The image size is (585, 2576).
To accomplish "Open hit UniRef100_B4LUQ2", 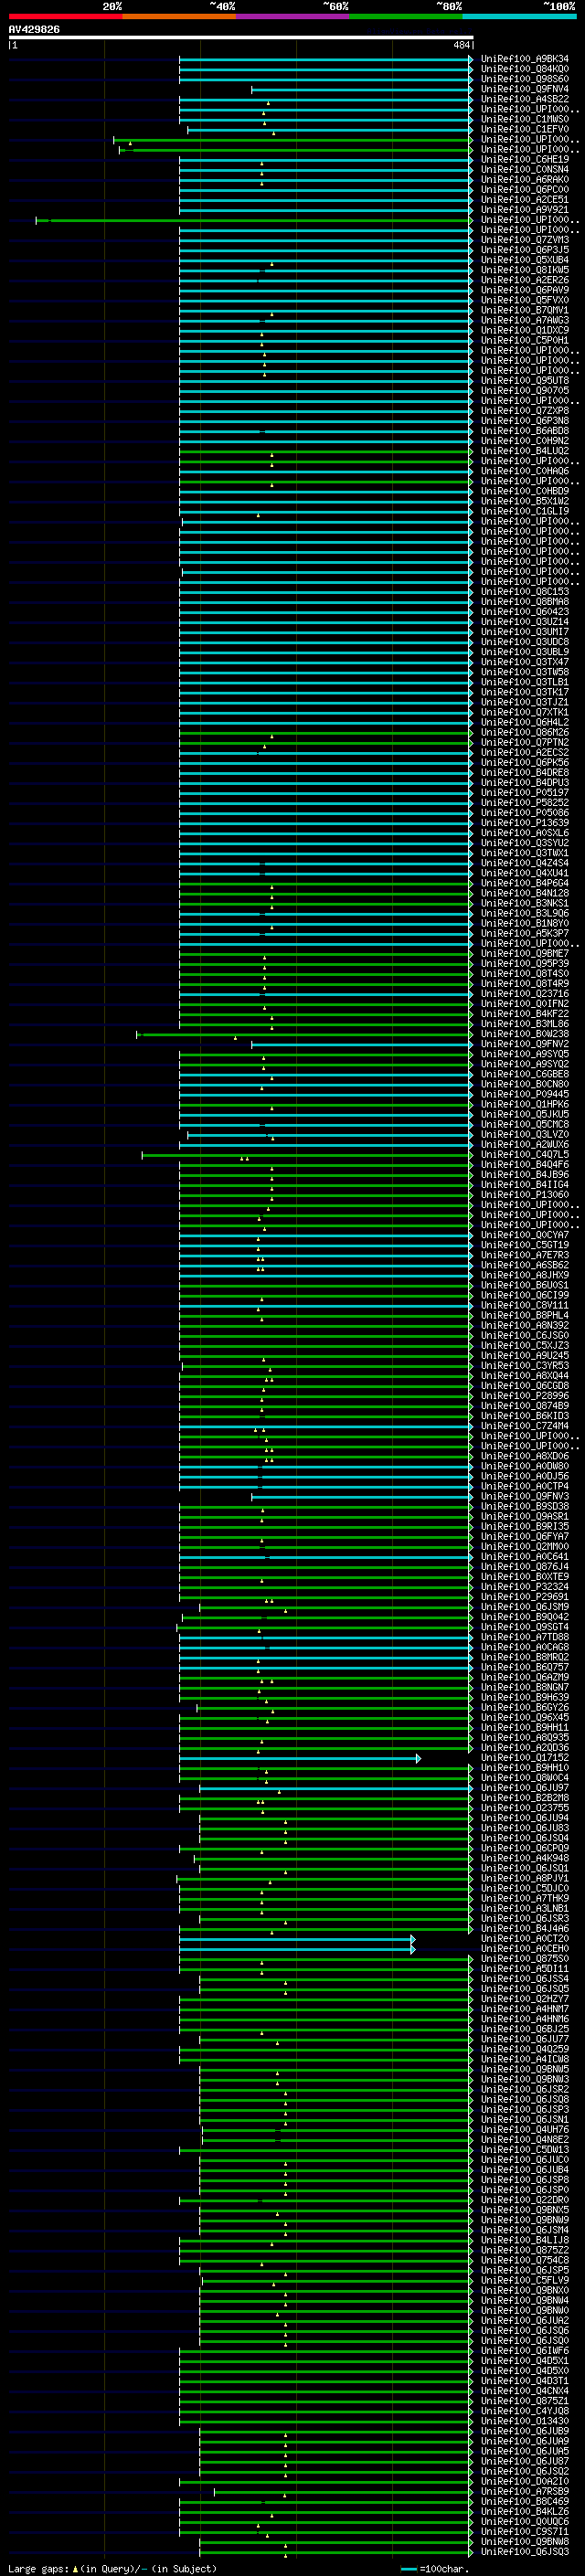I will [x=525, y=451].
